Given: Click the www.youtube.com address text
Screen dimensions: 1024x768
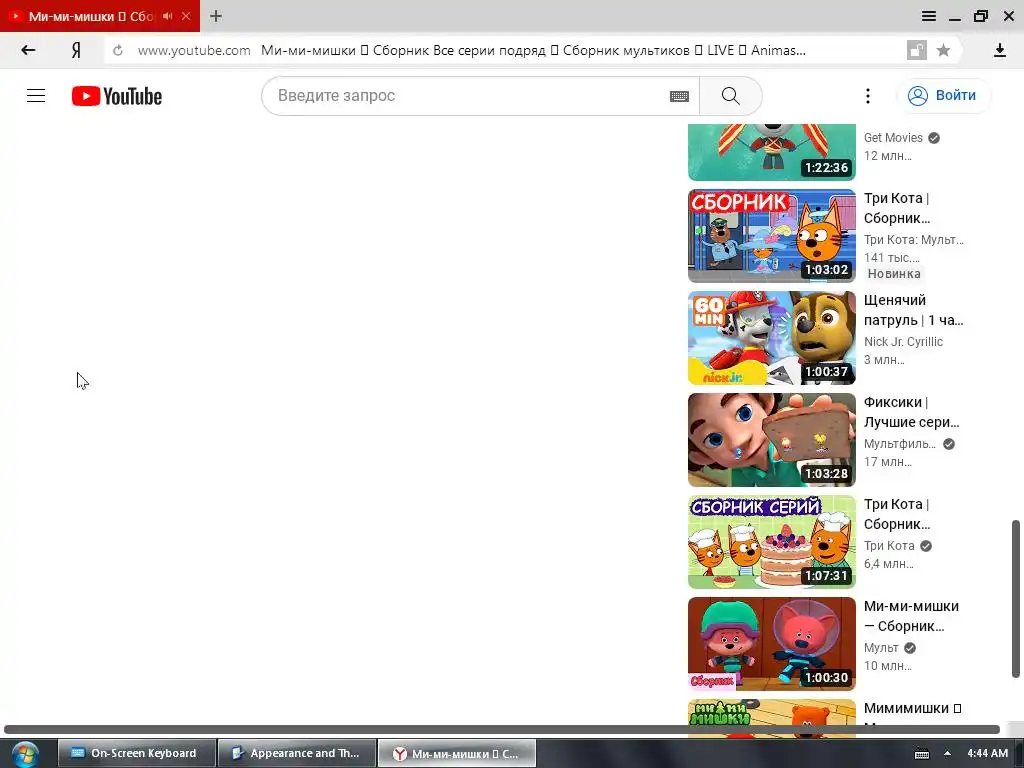Looking at the screenshot, I should pyautogui.click(x=194, y=50).
